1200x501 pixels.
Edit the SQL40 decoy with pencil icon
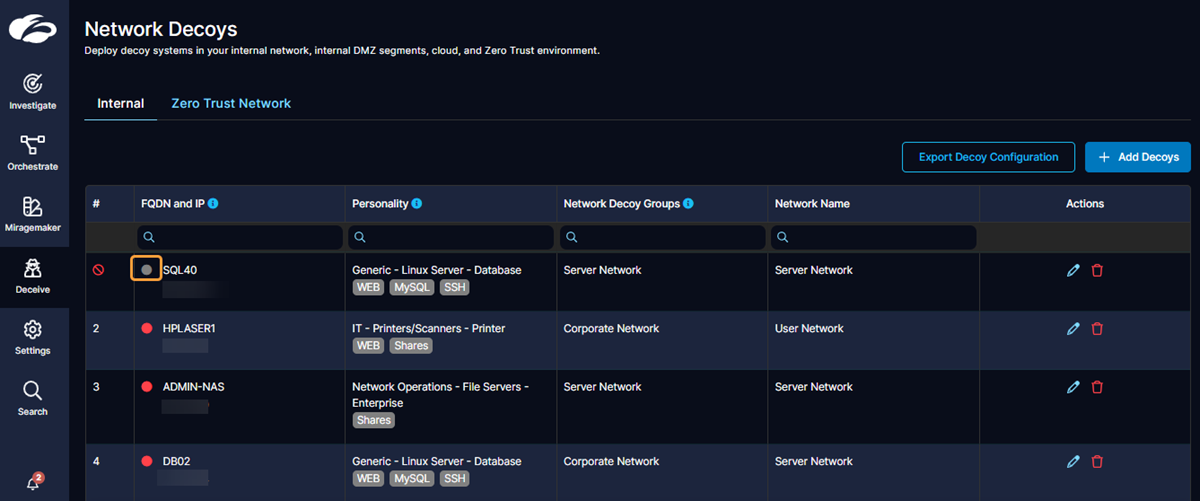[x=1073, y=270]
